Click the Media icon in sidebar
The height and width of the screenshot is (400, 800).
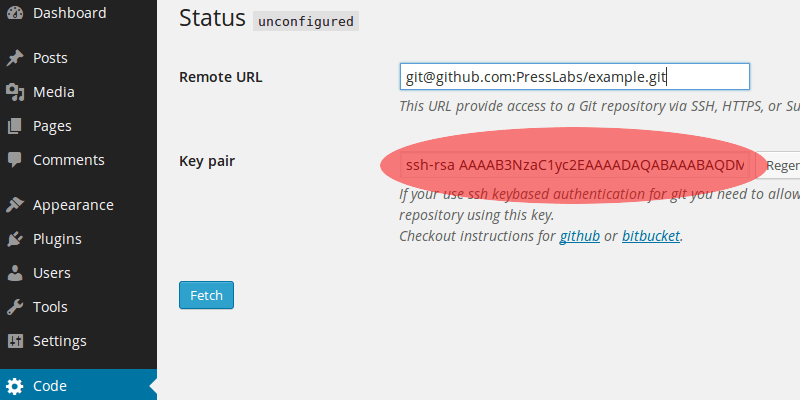click(x=15, y=92)
